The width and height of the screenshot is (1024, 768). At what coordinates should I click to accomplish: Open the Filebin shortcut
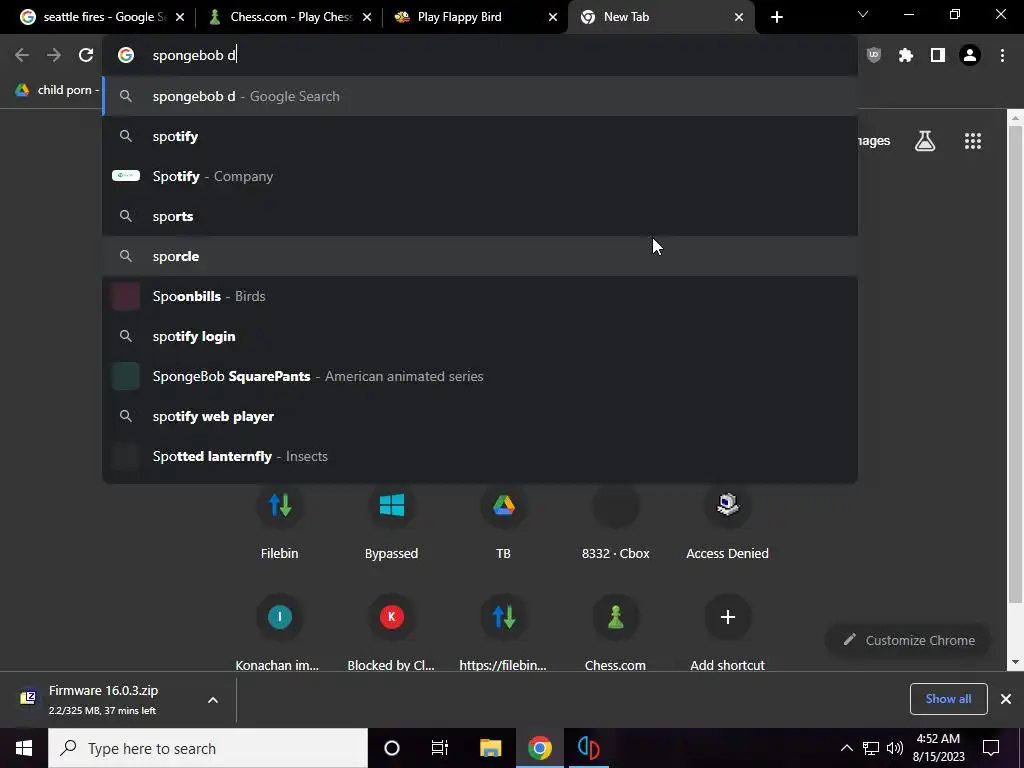pyautogui.click(x=280, y=523)
